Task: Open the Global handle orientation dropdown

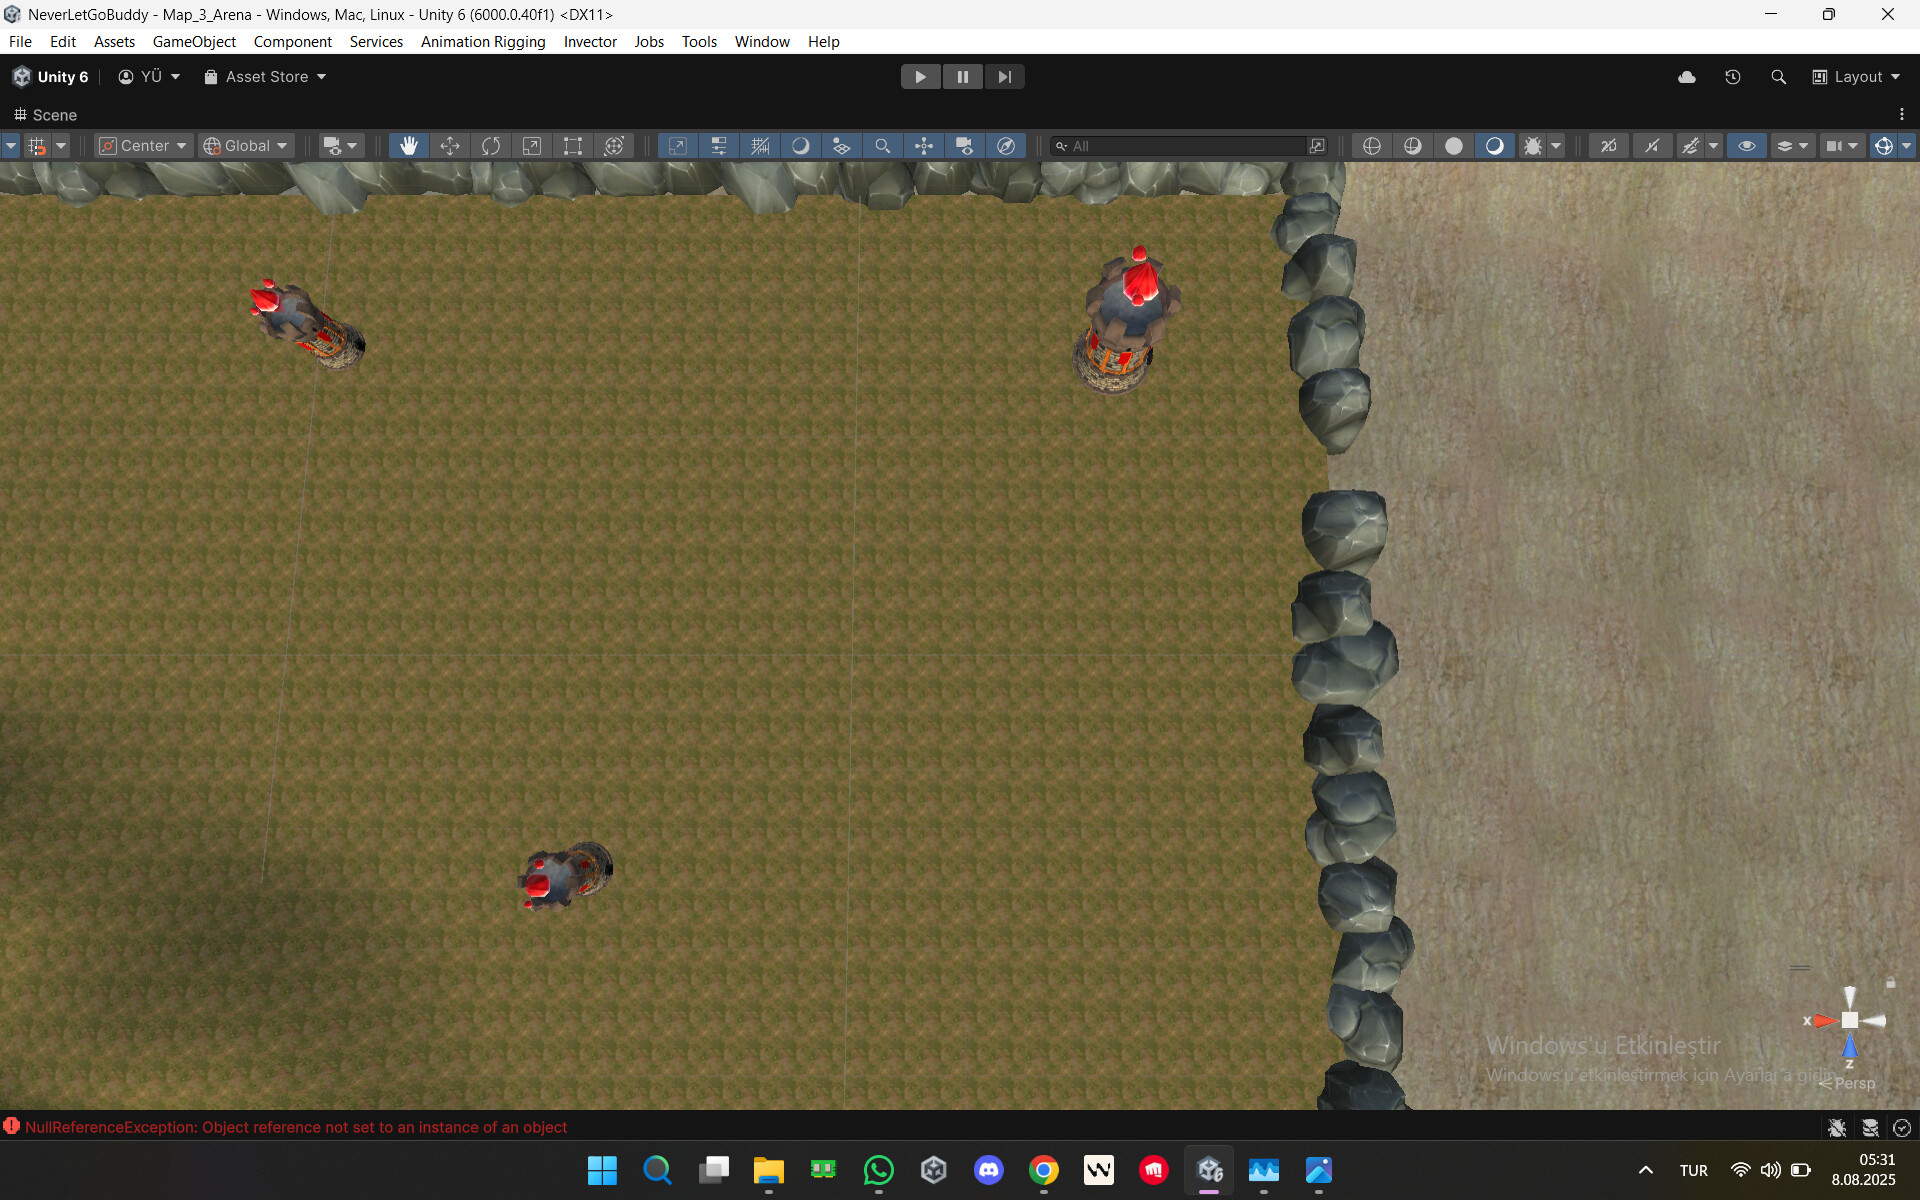Action: (245, 146)
